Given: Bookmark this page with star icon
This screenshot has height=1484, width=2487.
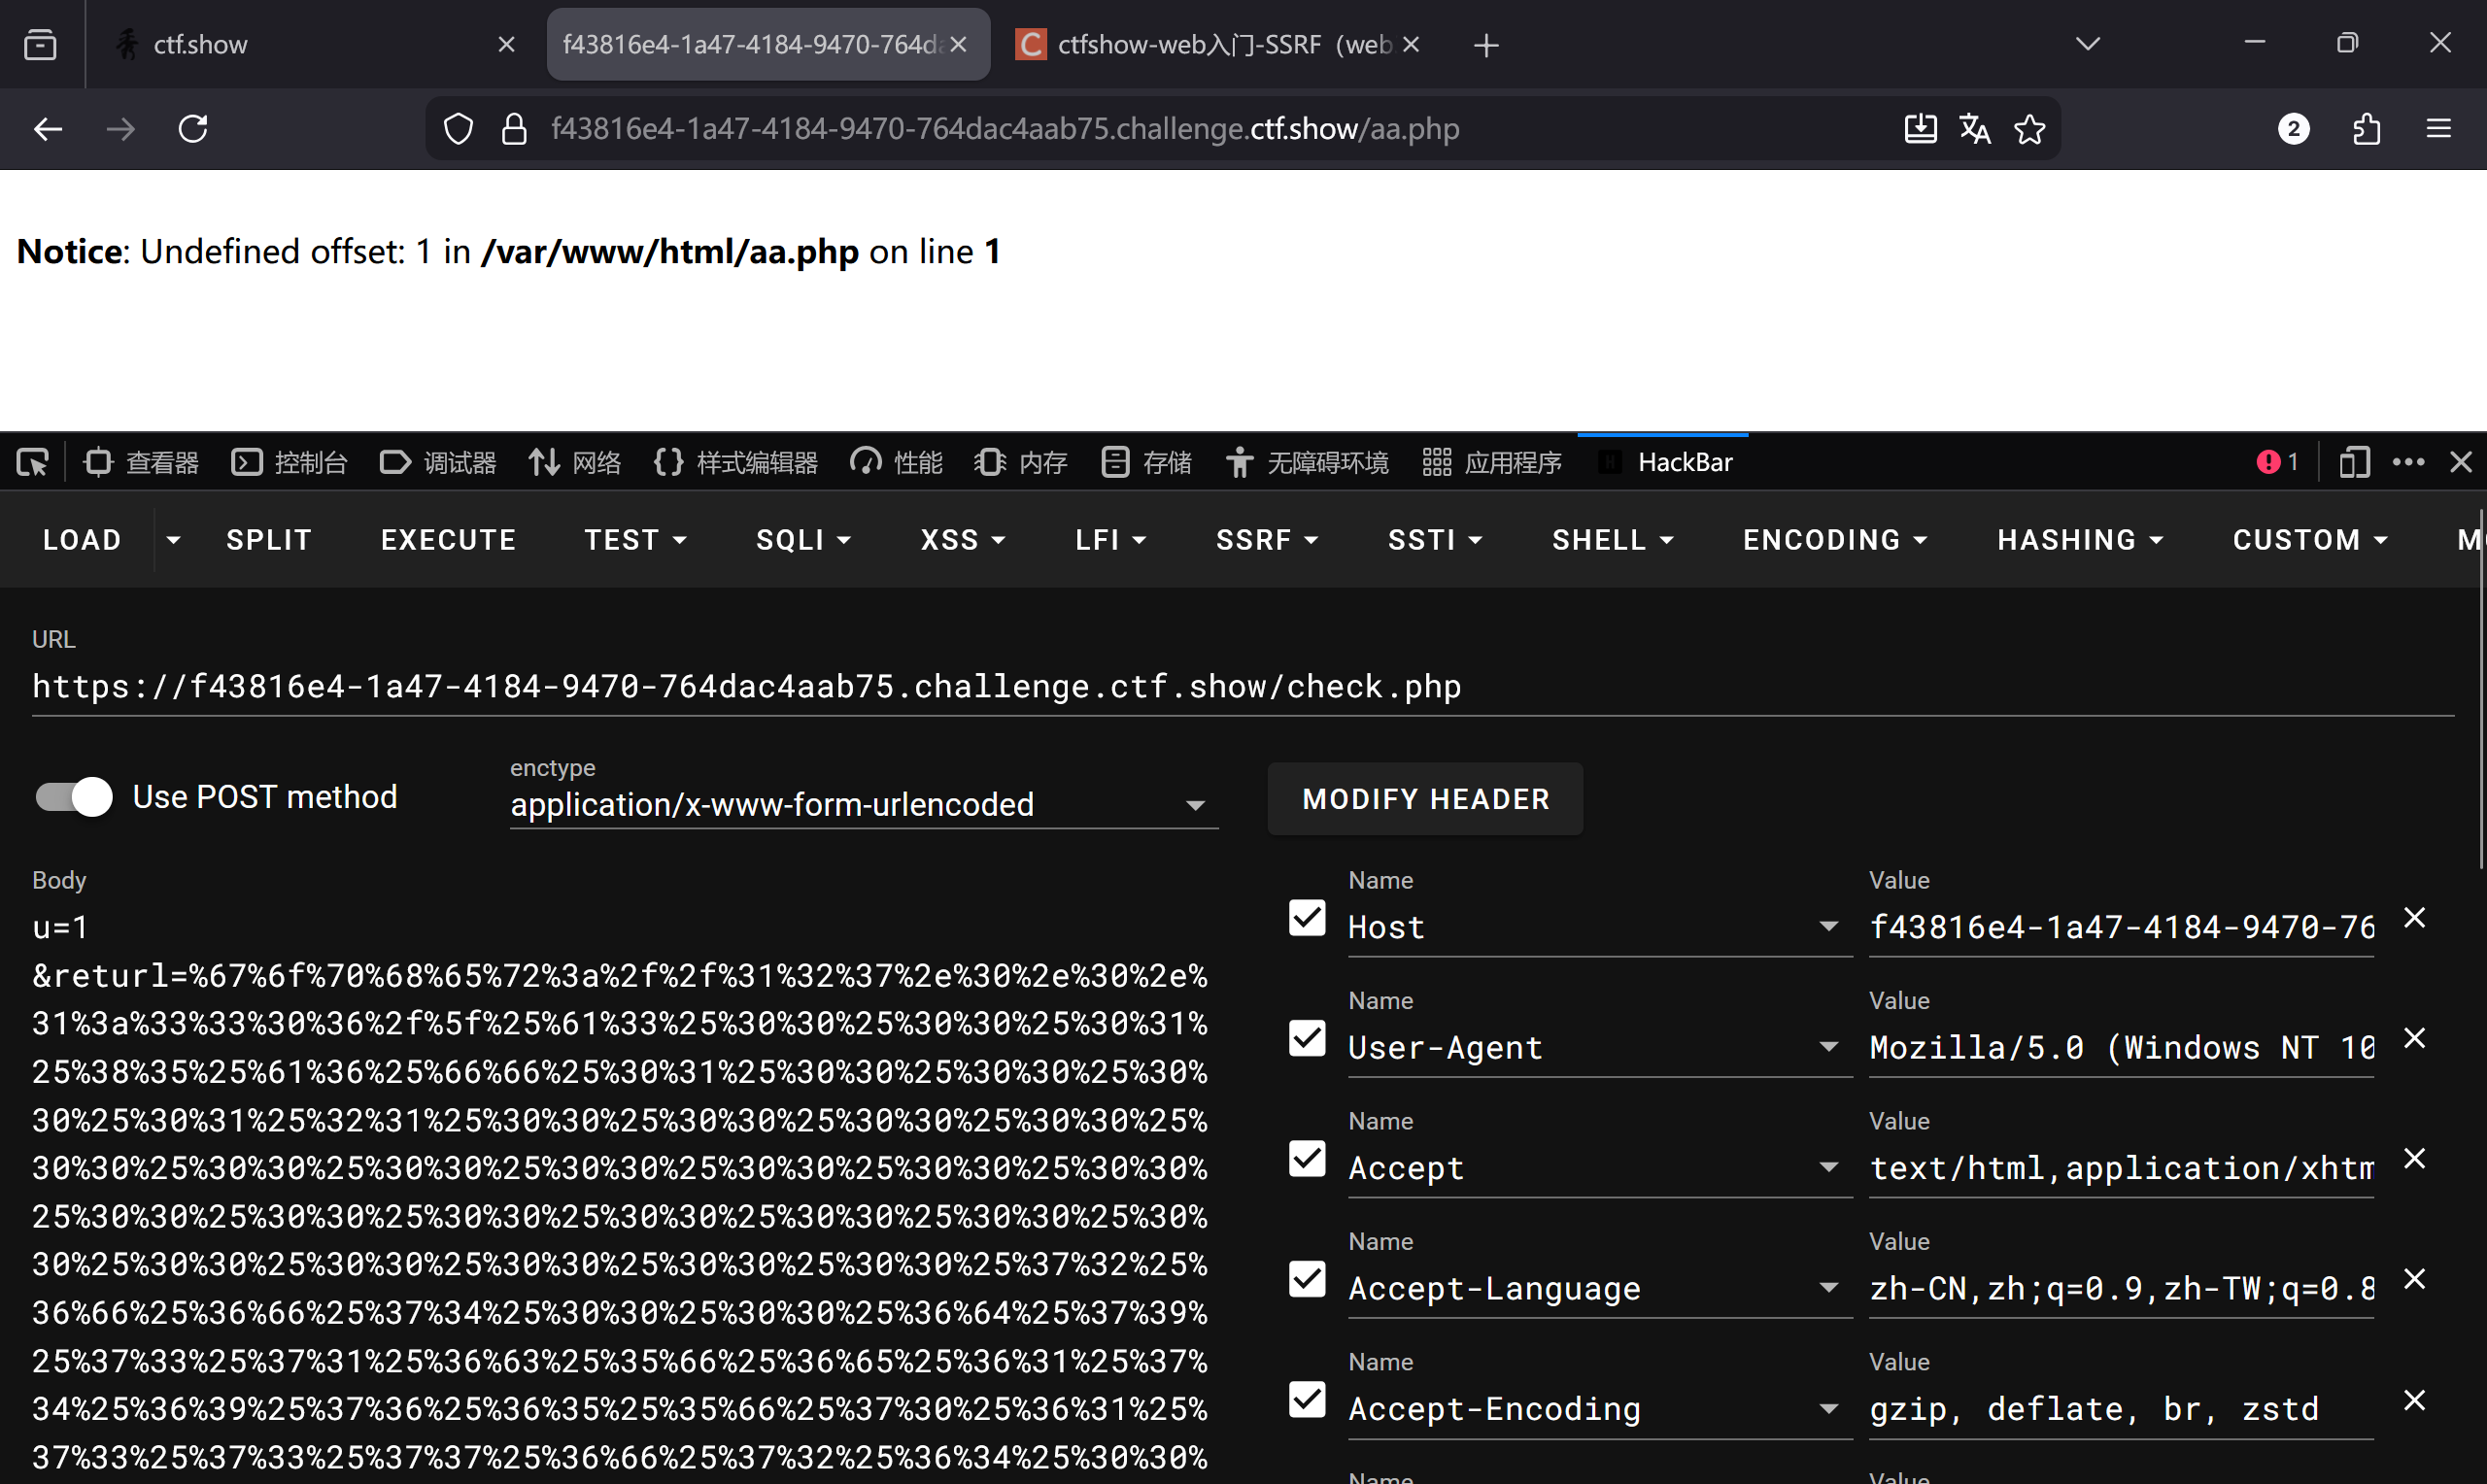Looking at the screenshot, I should click(2029, 129).
